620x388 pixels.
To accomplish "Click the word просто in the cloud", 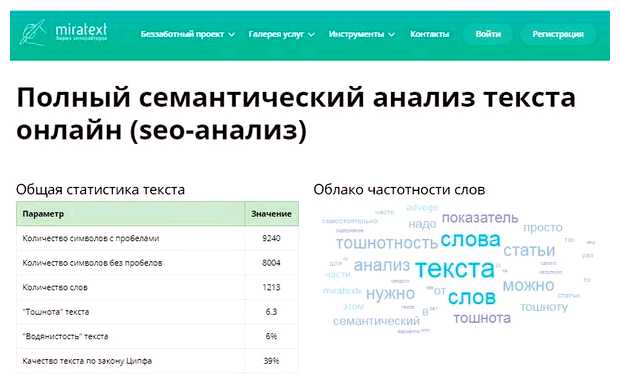I will (x=542, y=228).
